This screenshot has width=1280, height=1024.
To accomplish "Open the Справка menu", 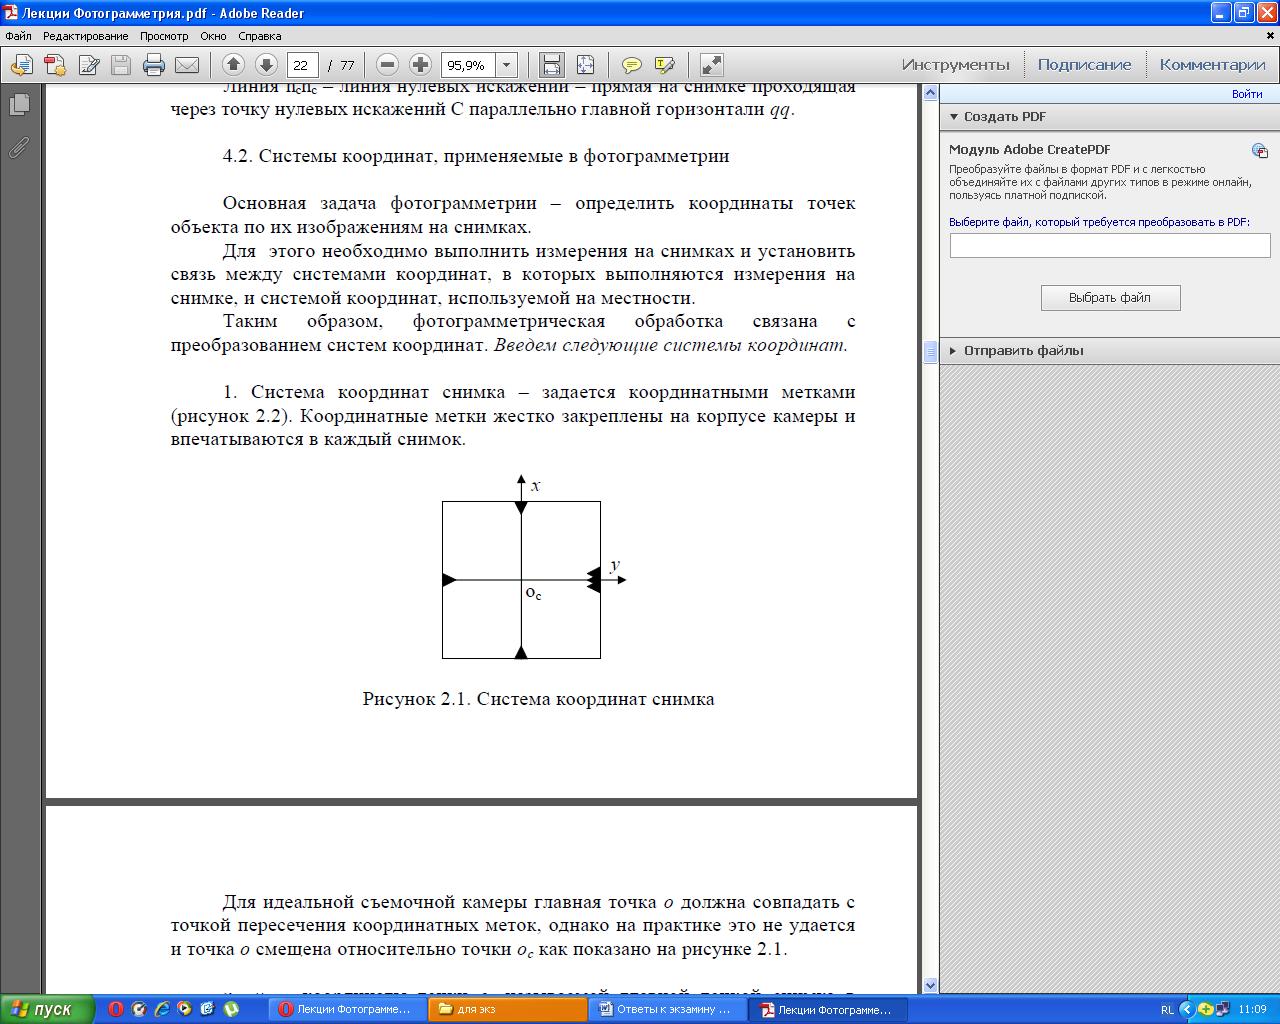I will pyautogui.click(x=260, y=36).
